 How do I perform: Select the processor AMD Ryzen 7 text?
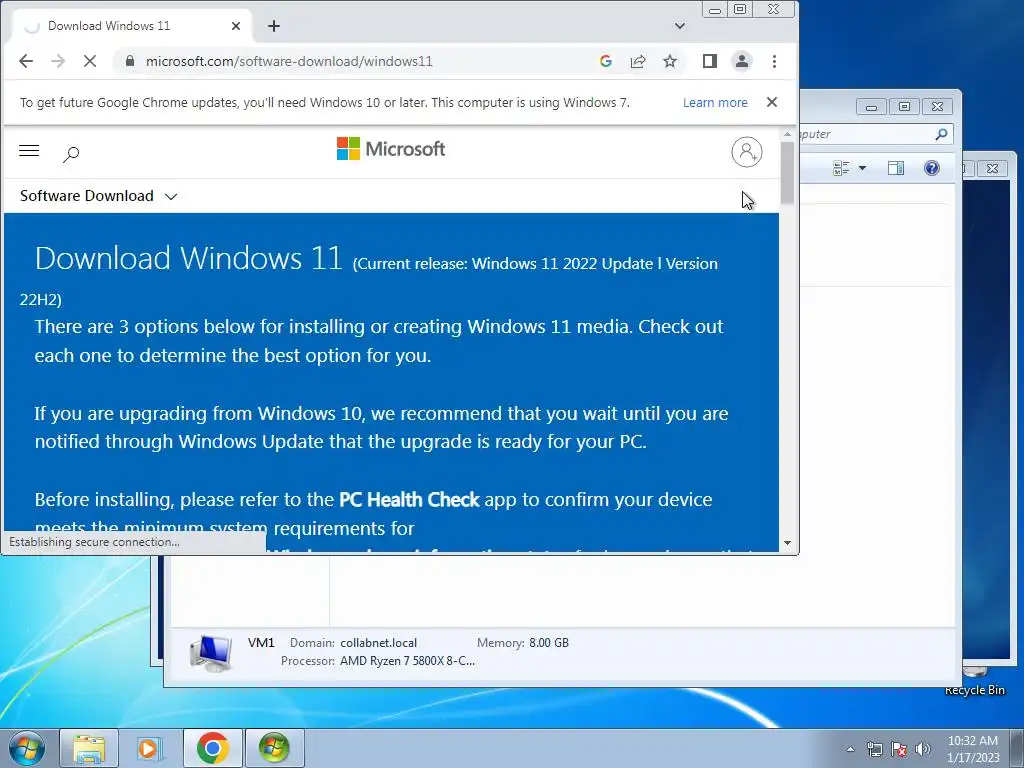(408, 661)
